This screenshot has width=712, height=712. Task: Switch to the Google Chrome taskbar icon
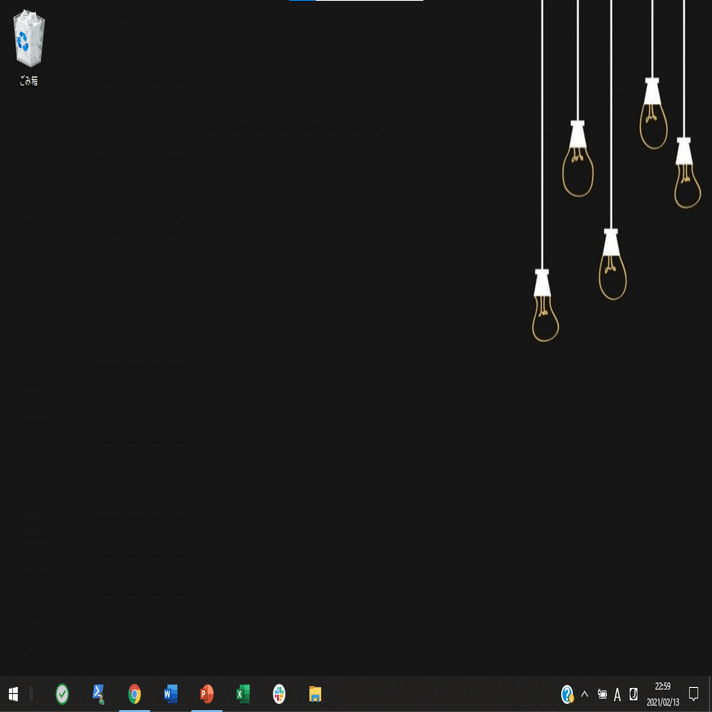coord(134,694)
